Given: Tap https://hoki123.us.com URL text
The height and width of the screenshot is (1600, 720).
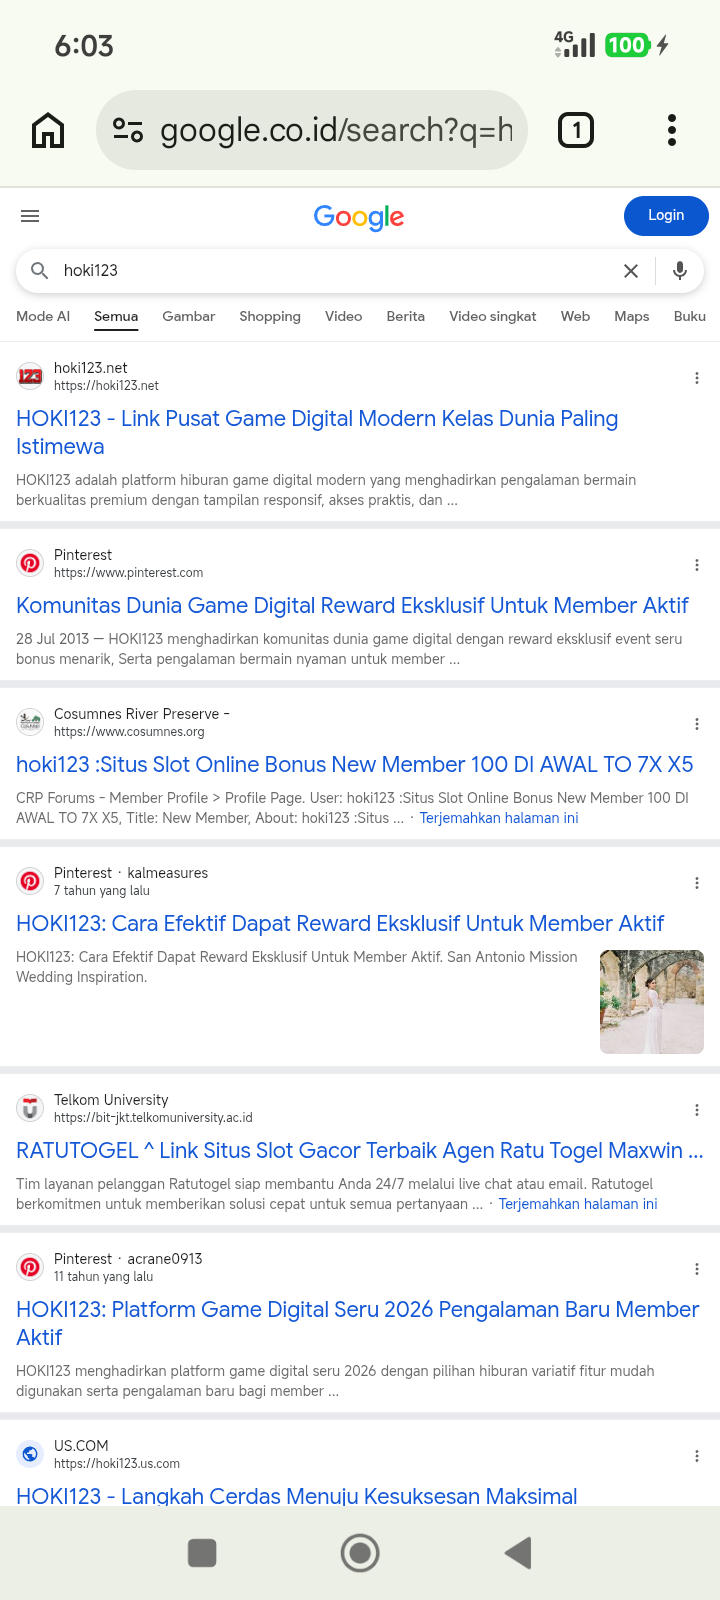Looking at the screenshot, I should pyautogui.click(x=117, y=1463).
